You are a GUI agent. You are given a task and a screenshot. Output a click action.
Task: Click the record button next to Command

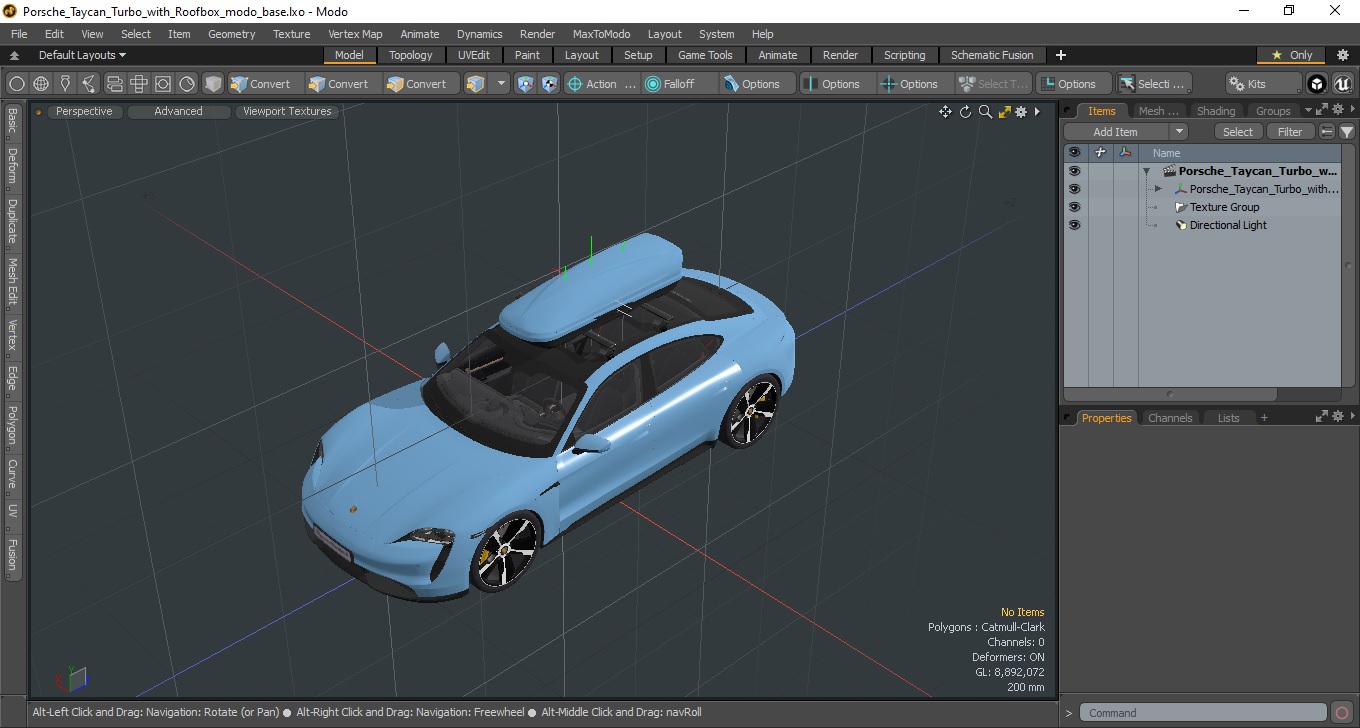coord(1342,713)
